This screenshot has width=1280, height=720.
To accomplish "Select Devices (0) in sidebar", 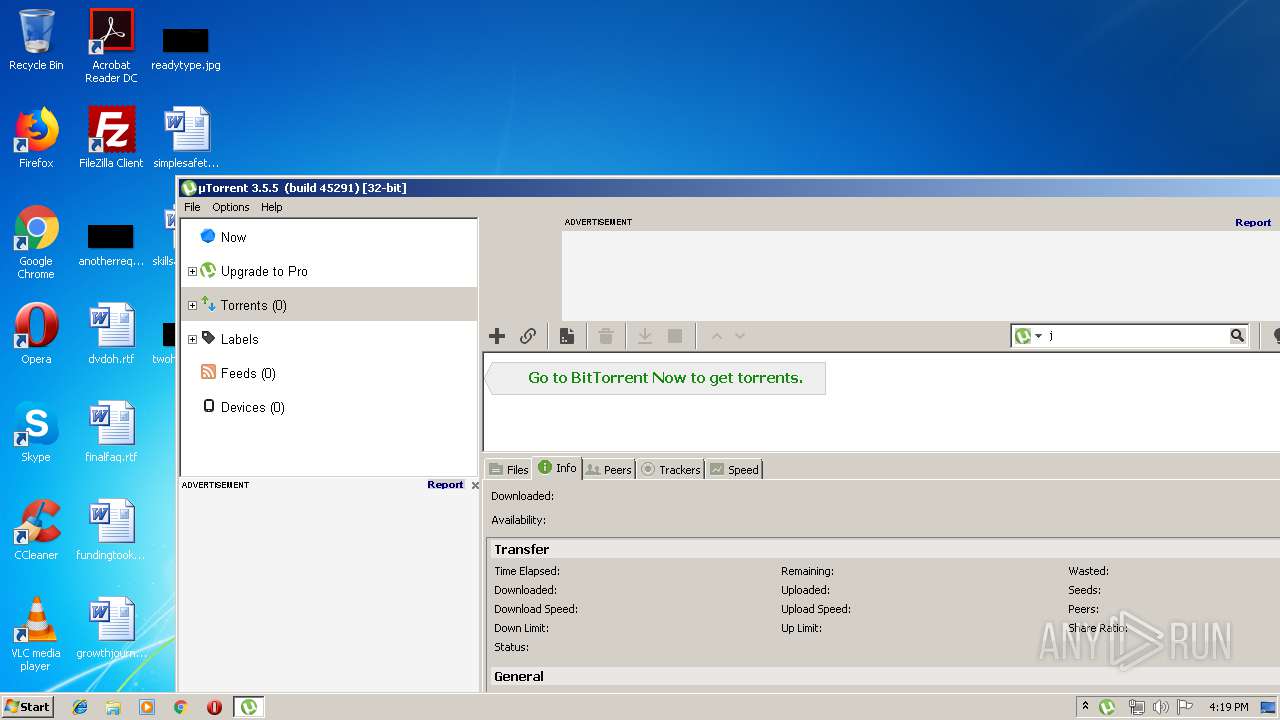I will click(252, 407).
